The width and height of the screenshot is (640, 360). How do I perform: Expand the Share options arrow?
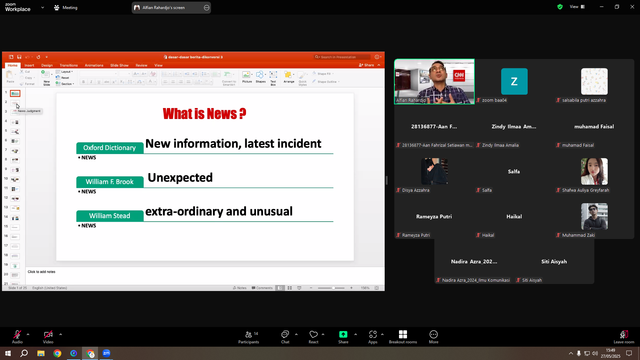tap(355, 334)
